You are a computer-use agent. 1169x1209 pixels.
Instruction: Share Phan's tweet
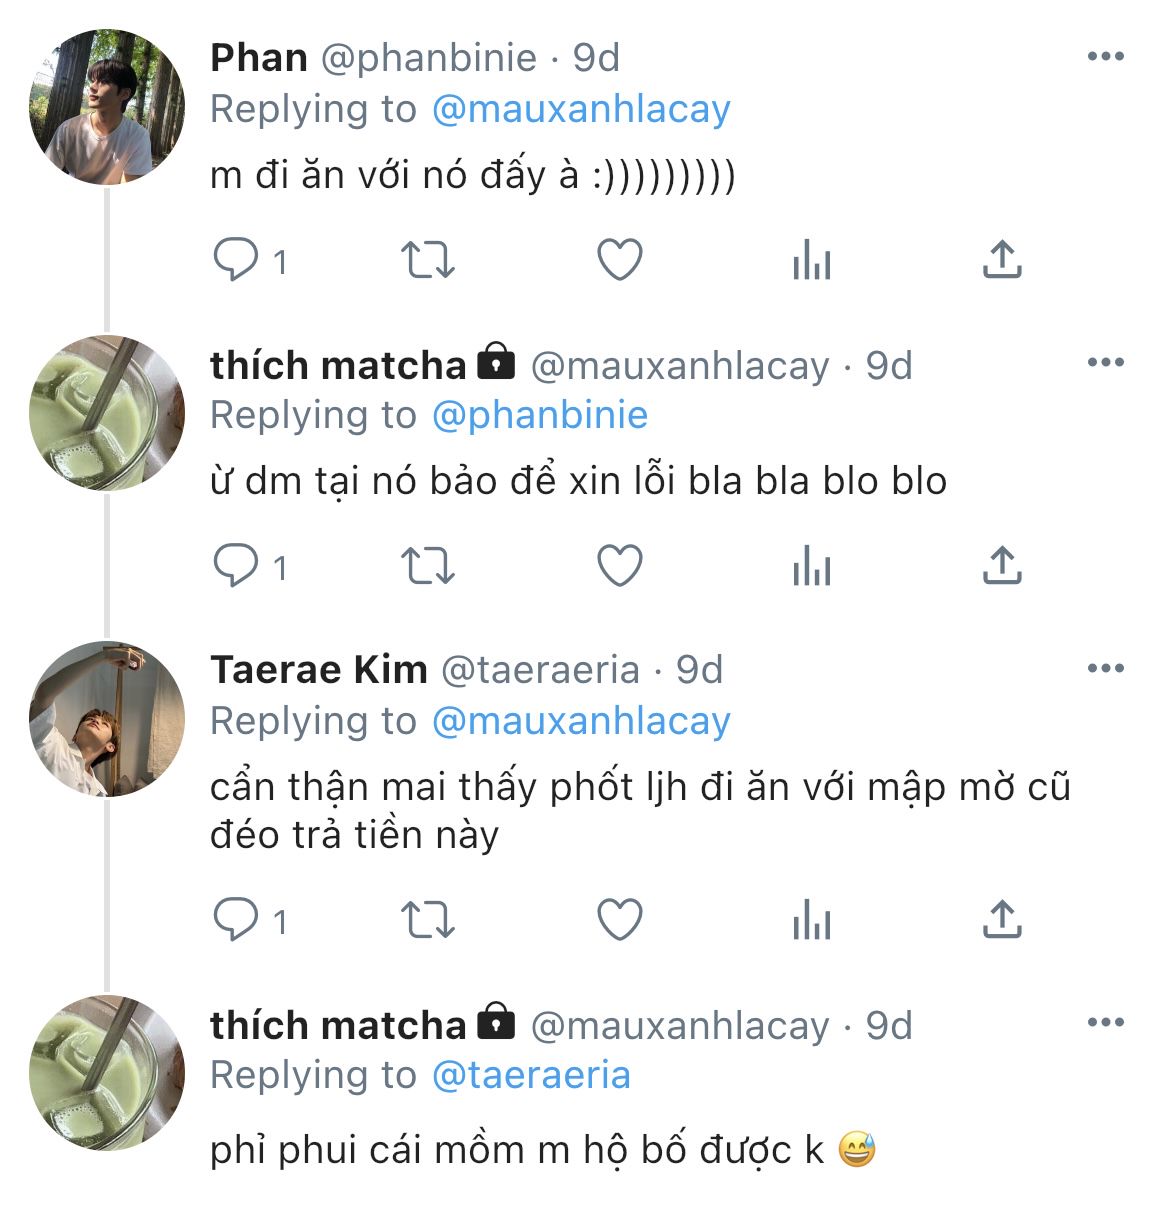click(1001, 261)
